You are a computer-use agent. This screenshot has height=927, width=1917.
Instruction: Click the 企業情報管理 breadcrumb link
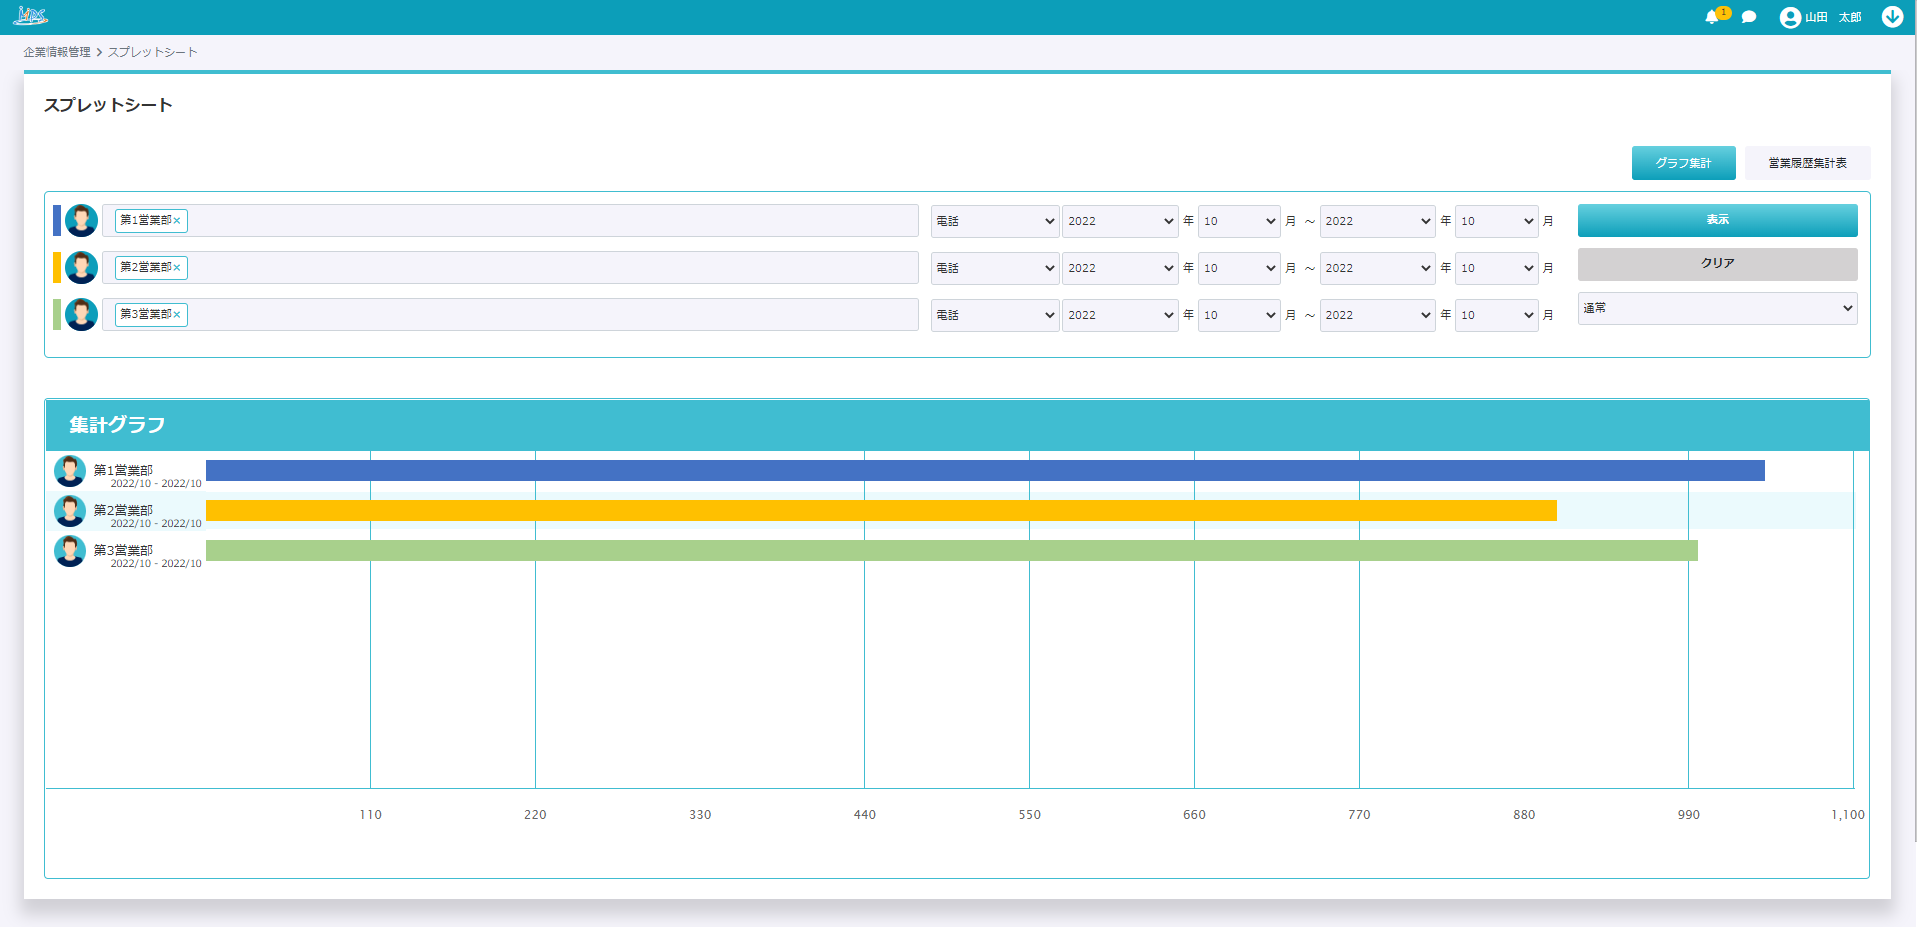pos(57,52)
